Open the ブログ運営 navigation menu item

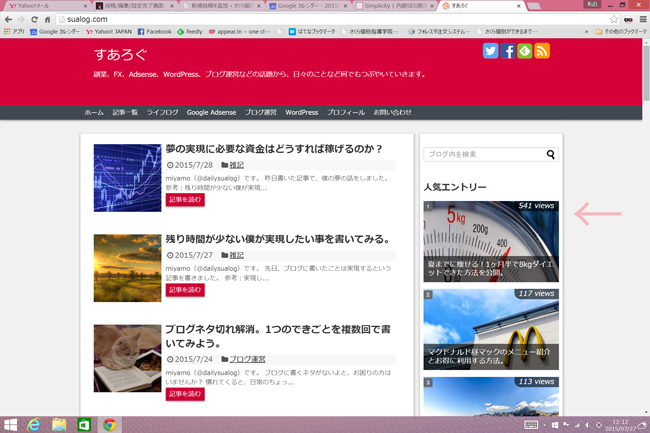[x=260, y=112]
